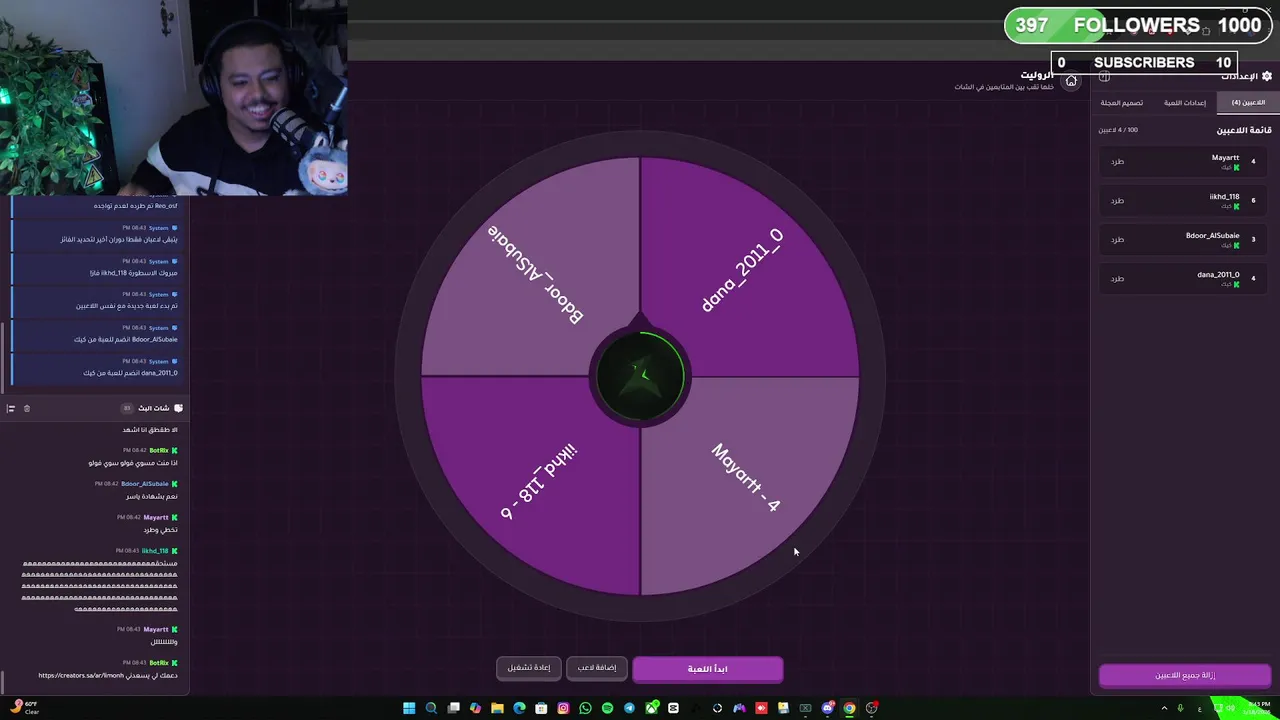Click the إعادة تشغيل restart button
1280x720 pixels.
pyautogui.click(x=529, y=668)
